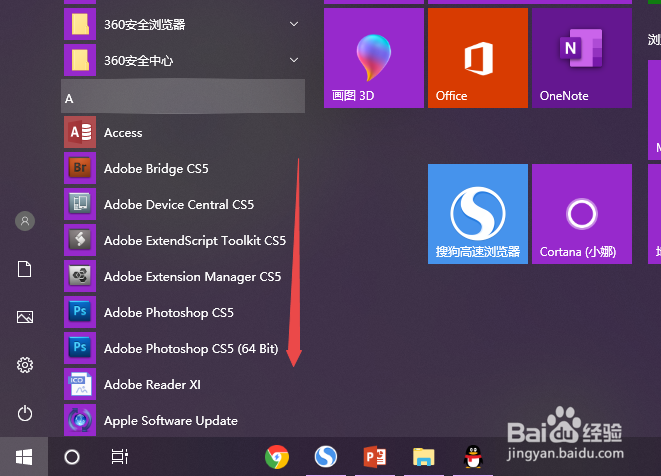Viewport: 661px width, 476px height.
Task: Open Settings gear in Start sidebar
Action: [25, 365]
